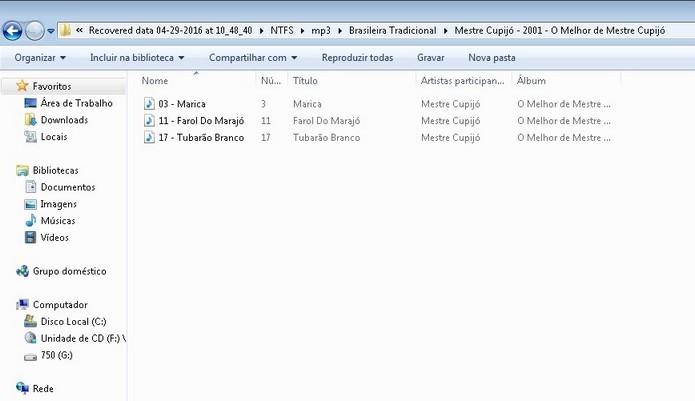695x401 pixels.
Task: Select file 03 - Marica
Action: tap(182, 104)
